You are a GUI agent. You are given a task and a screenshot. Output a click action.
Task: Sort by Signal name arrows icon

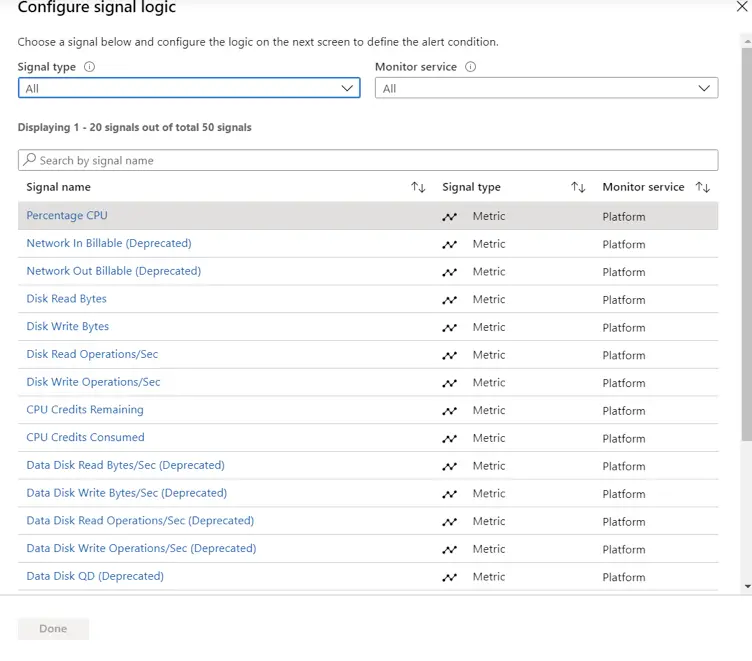418,188
